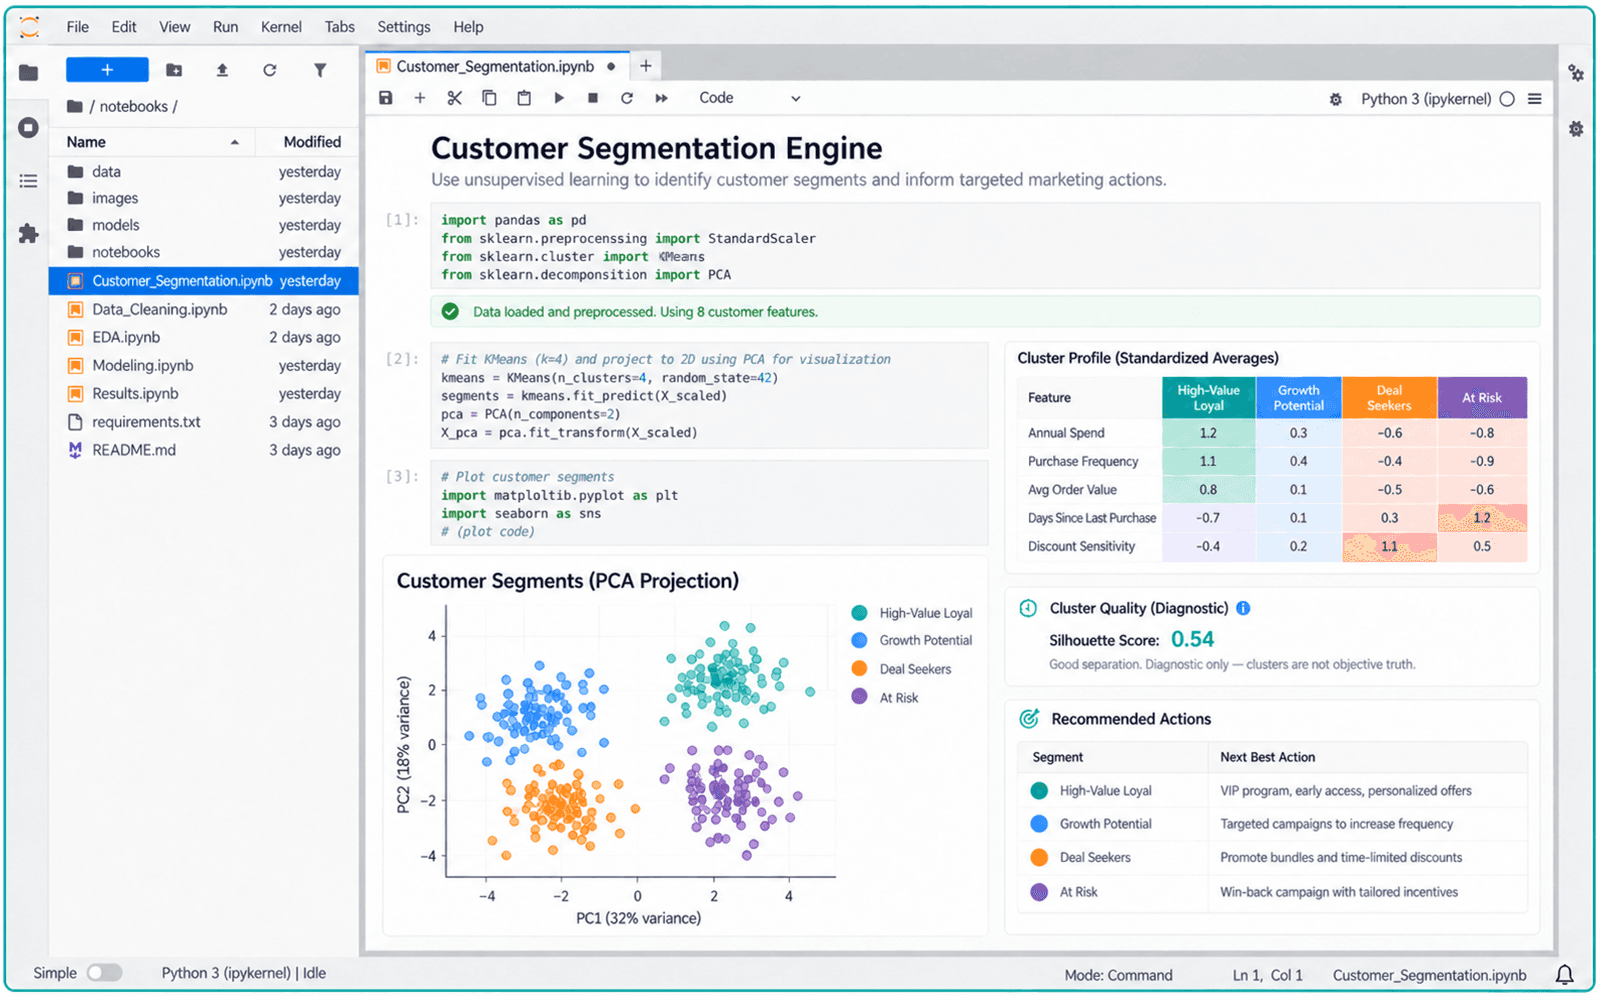This screenshot has width=1600, height=1000.
Task: Open the Run menu
Action: click(226, 27)
